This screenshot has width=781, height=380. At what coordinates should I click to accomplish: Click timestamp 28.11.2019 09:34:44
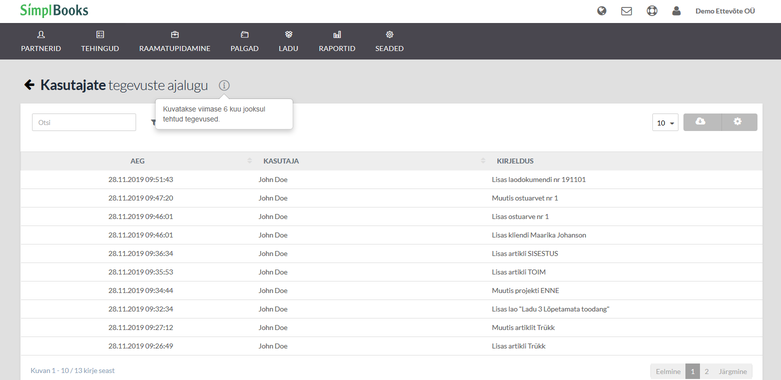click(x=140, y=290)
